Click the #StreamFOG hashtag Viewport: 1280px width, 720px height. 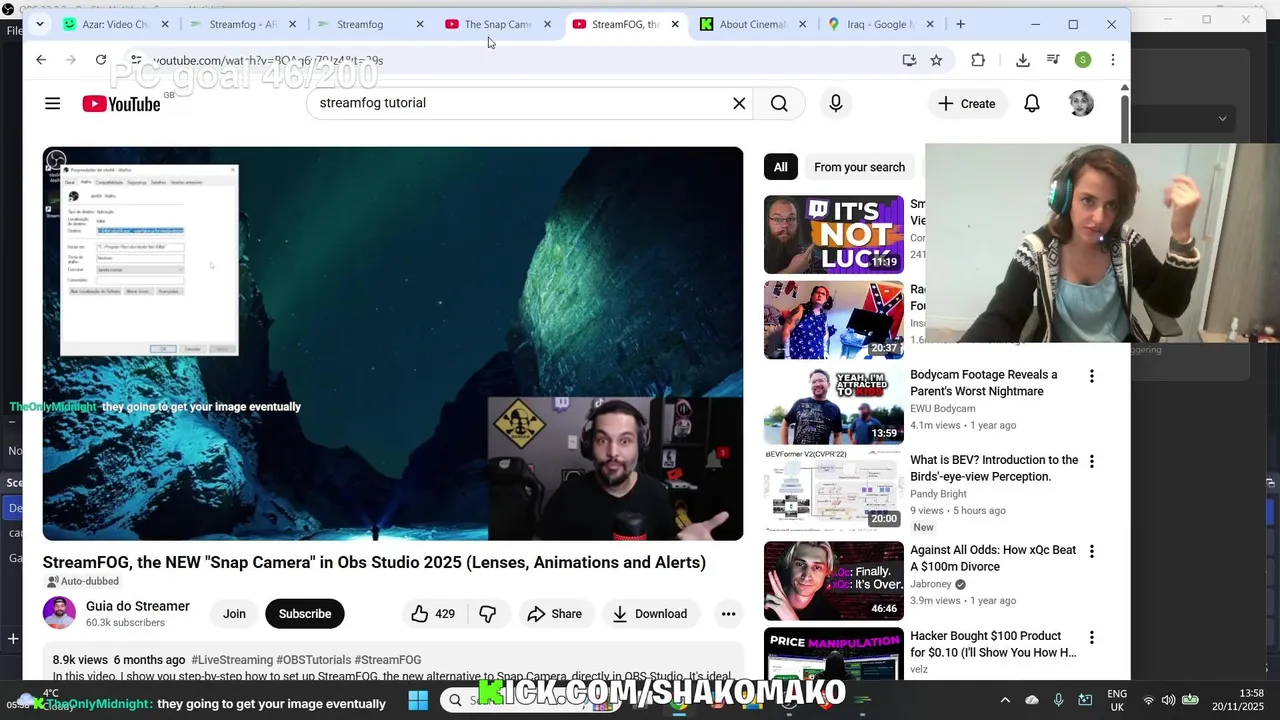(x=388, y=660)
